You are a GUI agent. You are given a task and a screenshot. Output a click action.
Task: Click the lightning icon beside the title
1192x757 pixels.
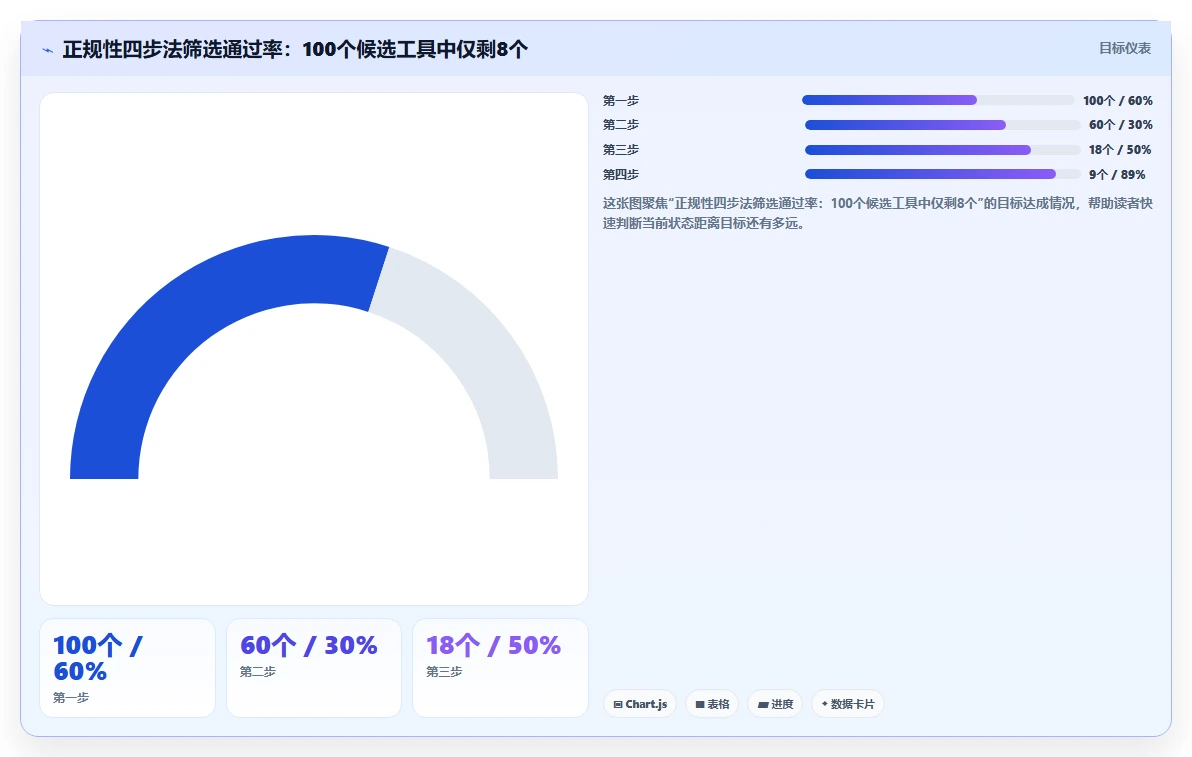[48, 50]
